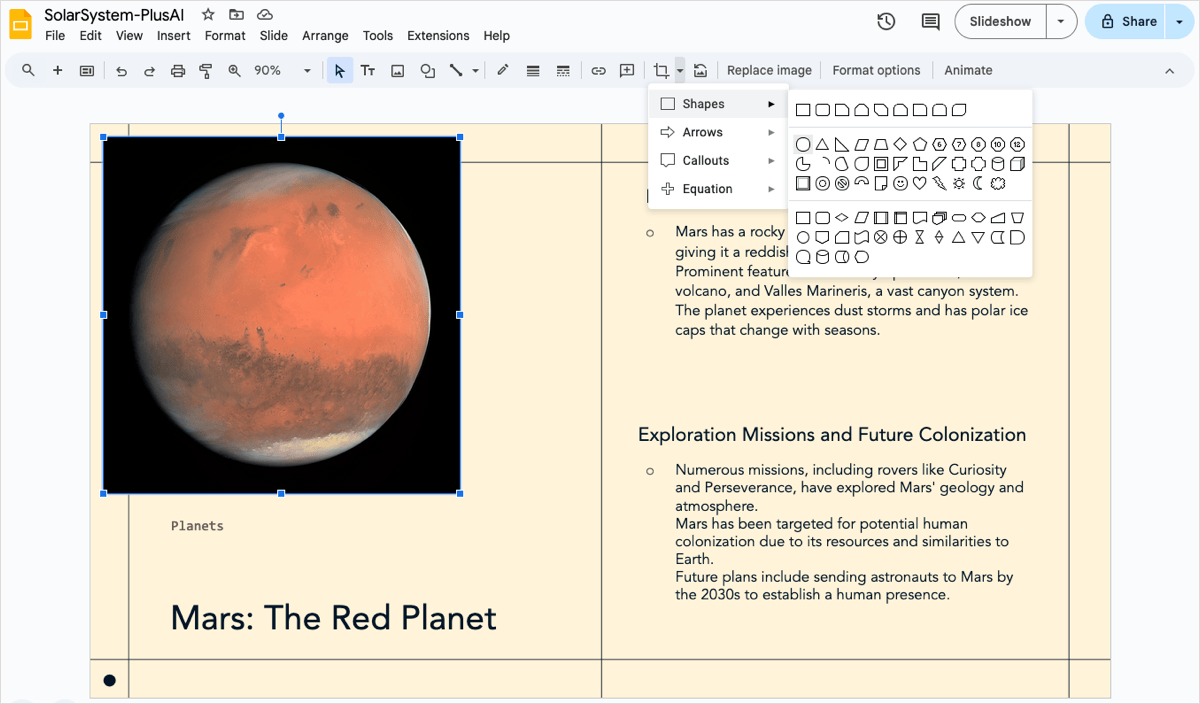Open the mask image dropdown arrow beside Crop
1200x704 pixels.
click(680, 71)
